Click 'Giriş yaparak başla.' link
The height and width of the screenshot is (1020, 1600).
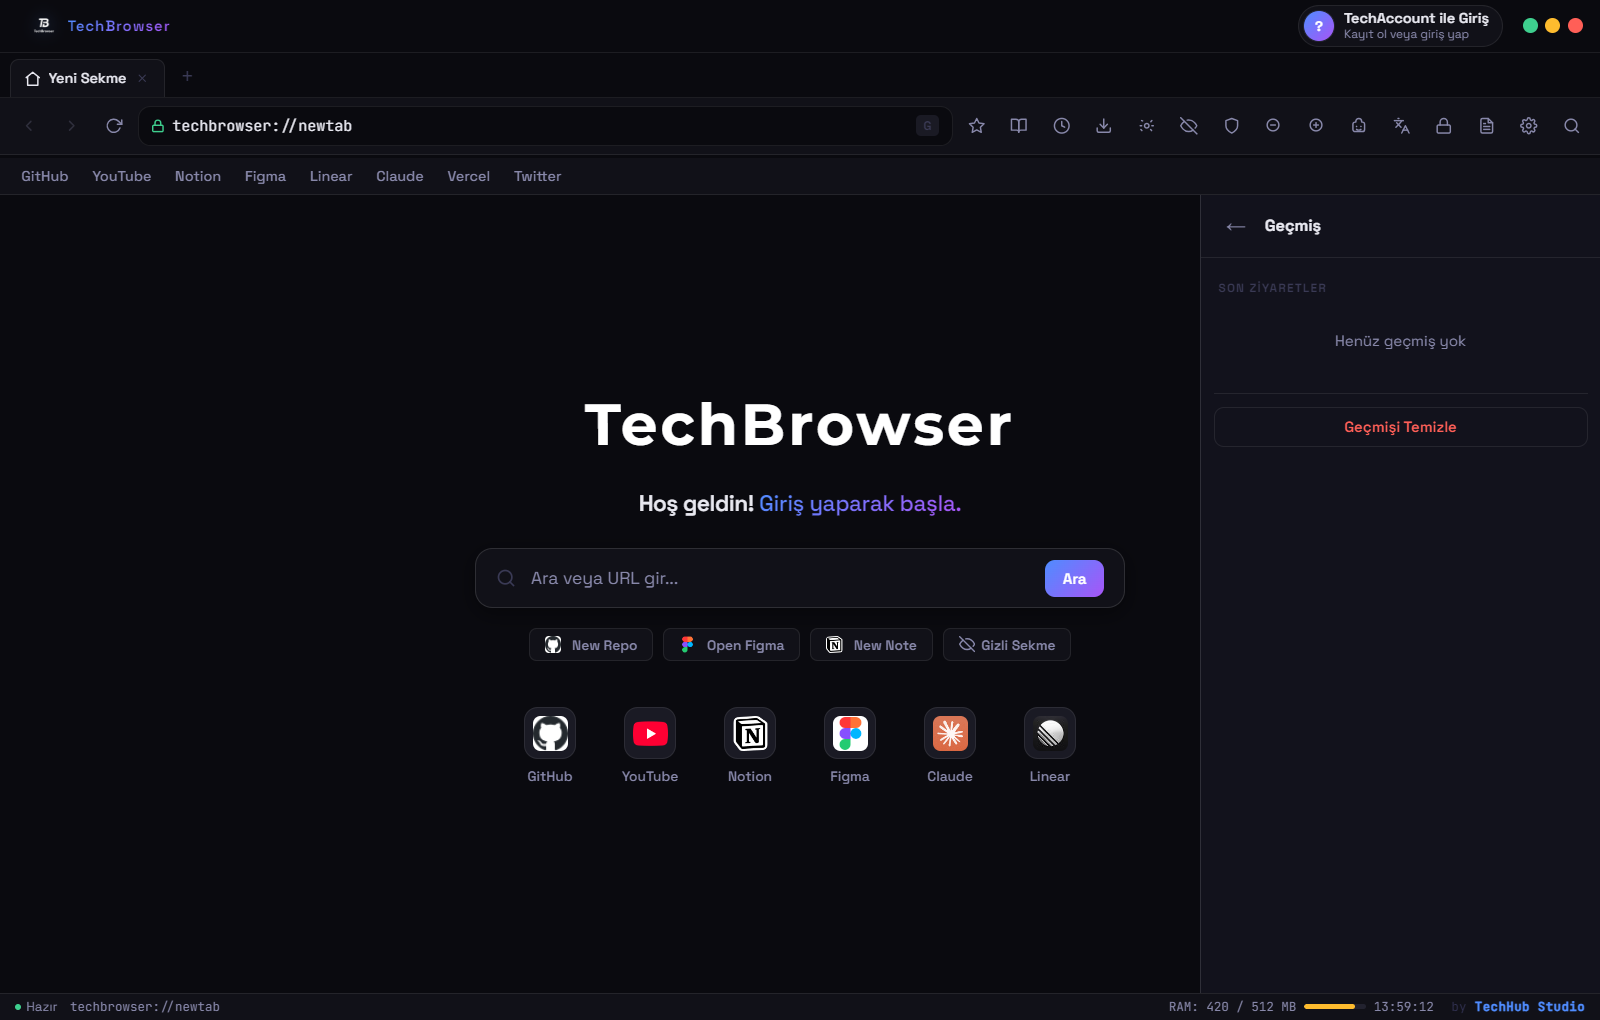860,503
